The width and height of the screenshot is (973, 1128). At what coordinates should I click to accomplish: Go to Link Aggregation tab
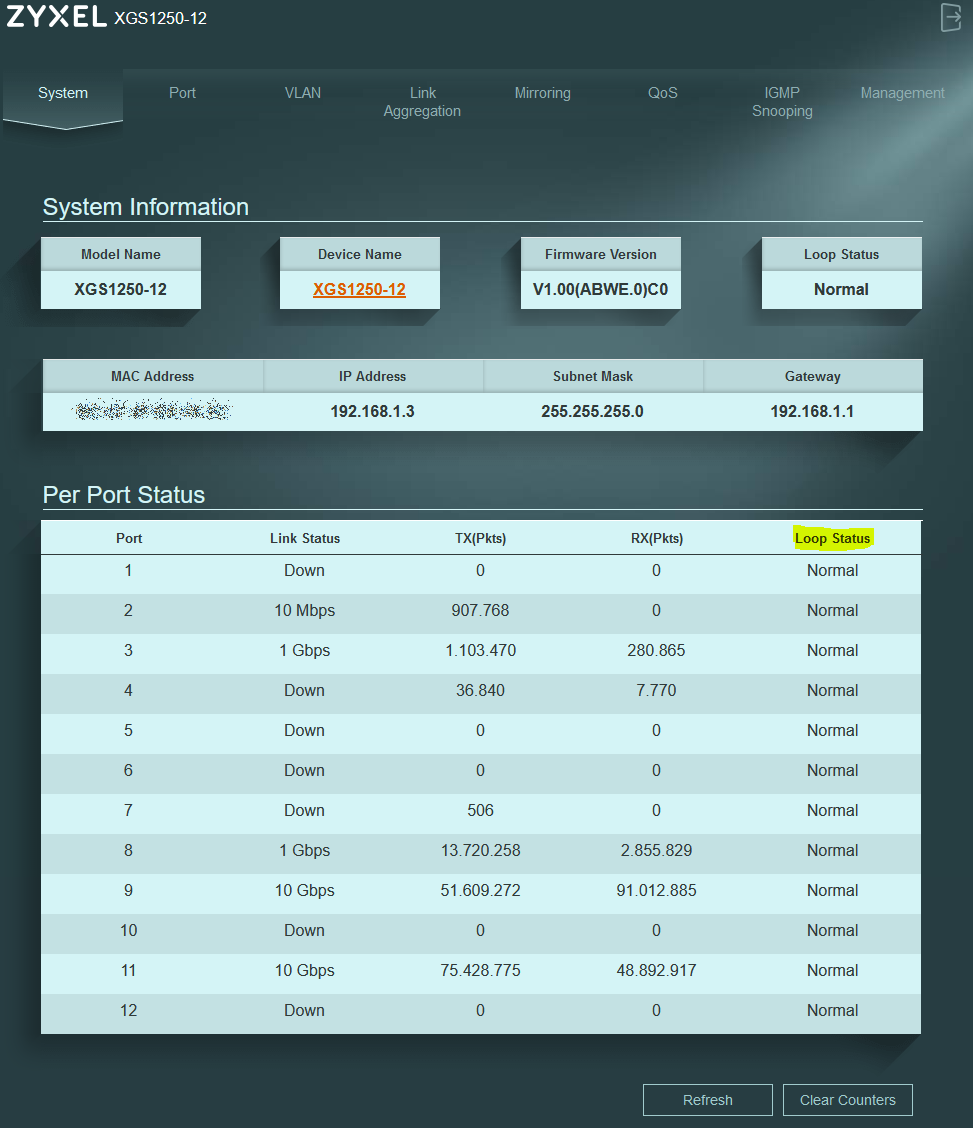tap(422, 102)
